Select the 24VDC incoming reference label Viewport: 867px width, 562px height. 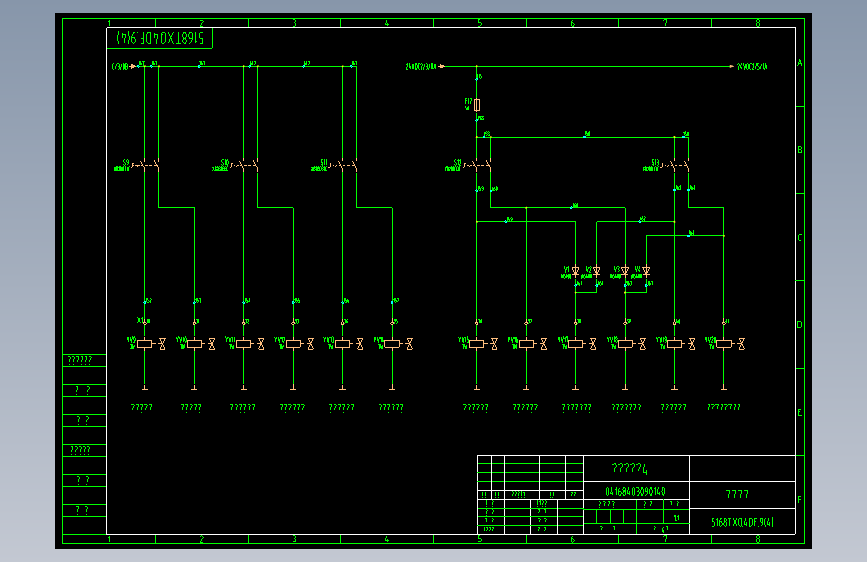pos(421,66)
